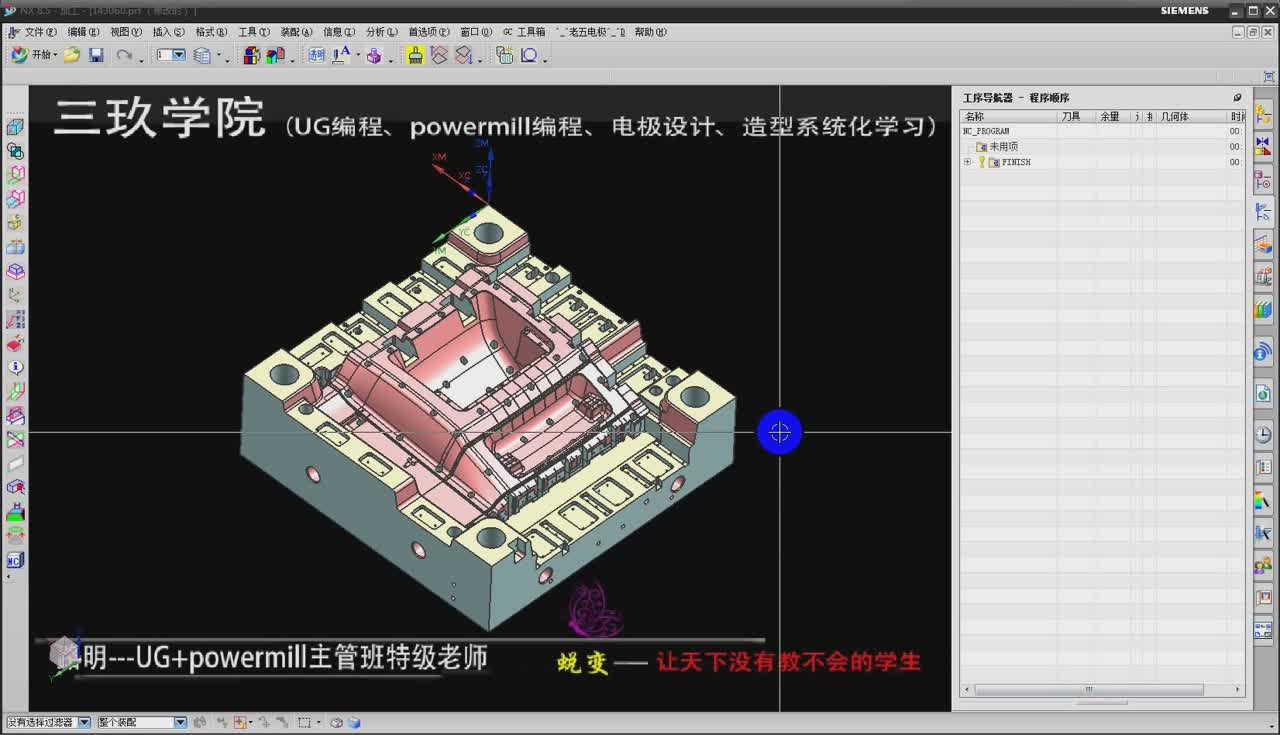Image resolution: width=1280 pixels, height=735 pixels.
Task: Open the 插入 (Insert) menu
Action: pyautogui.click(x=168, y=32)
